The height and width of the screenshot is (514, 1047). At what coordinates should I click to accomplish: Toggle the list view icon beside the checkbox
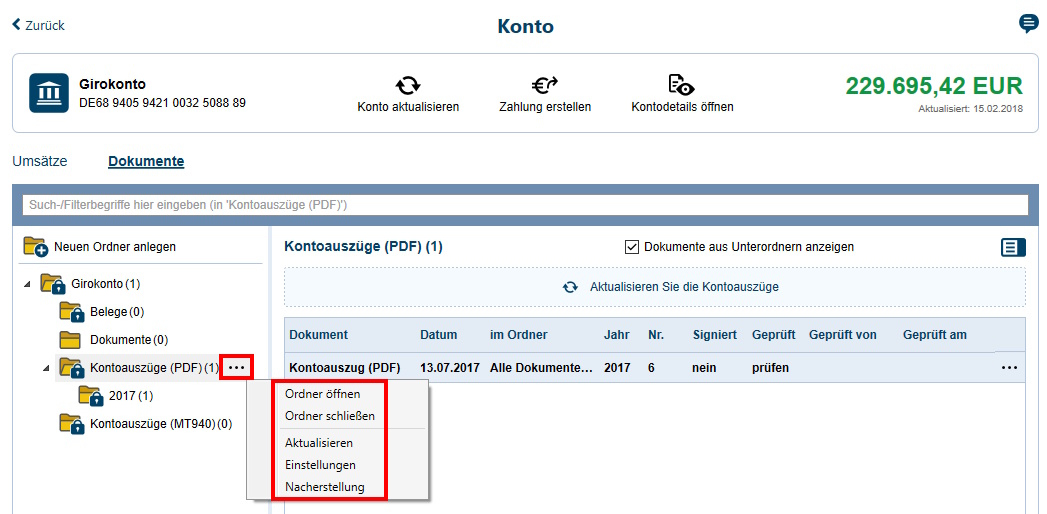click(1013, 248)
